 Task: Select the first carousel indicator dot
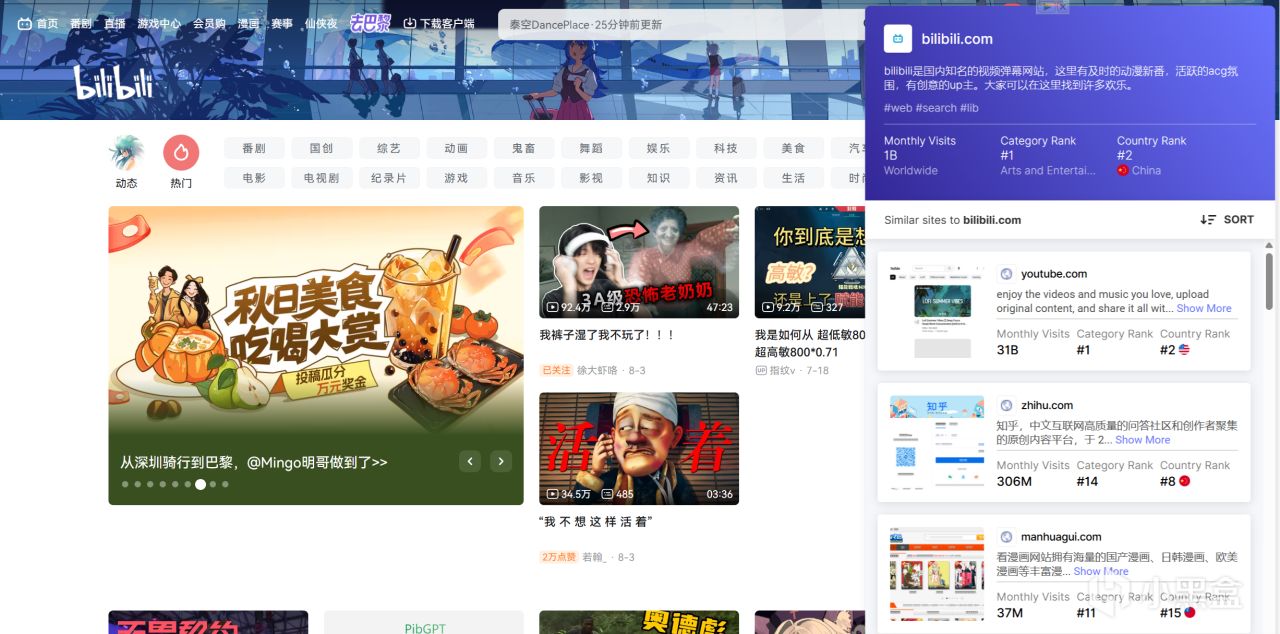coord(125,484)
